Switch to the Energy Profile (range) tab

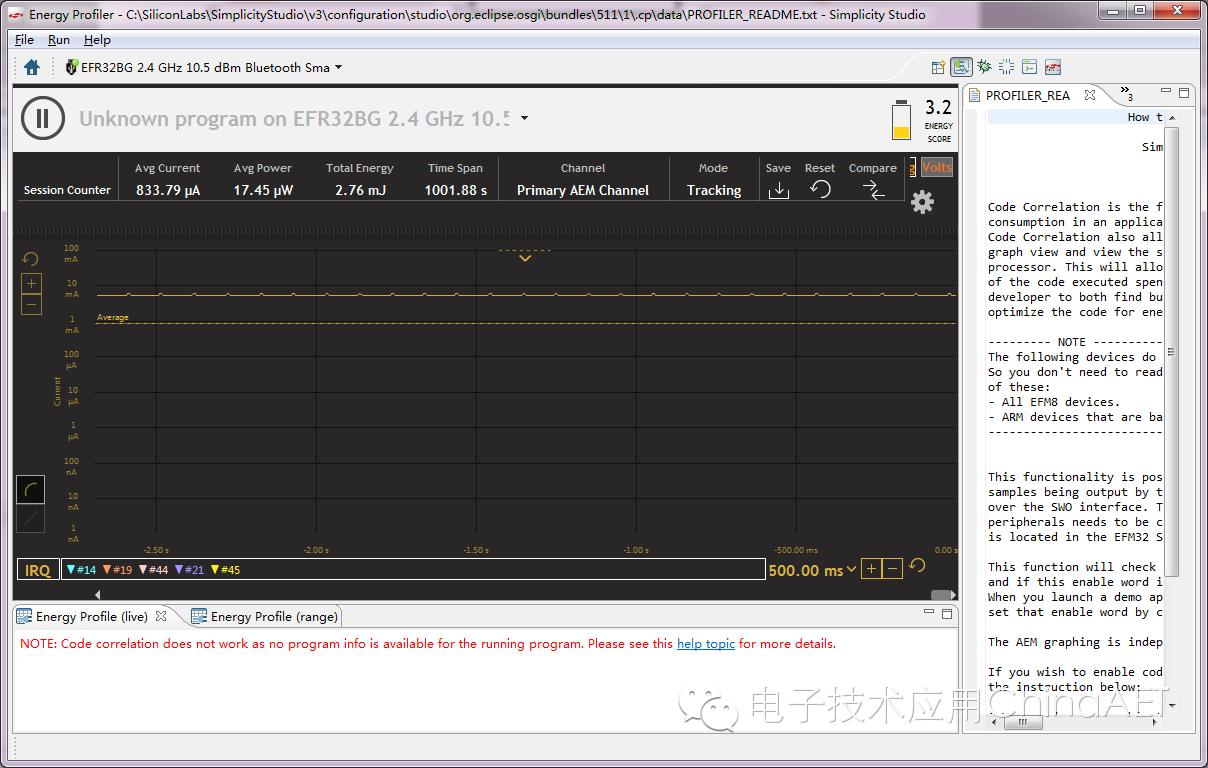click(264, 616)
